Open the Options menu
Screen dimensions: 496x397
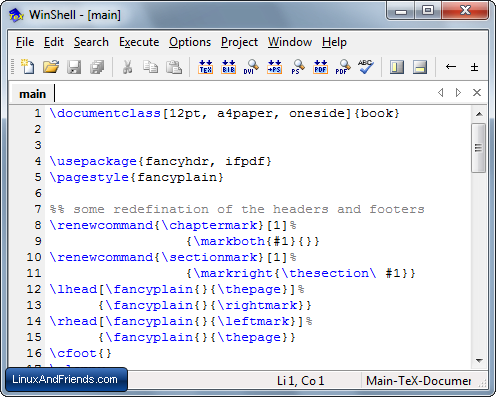[x=190, y=42]
